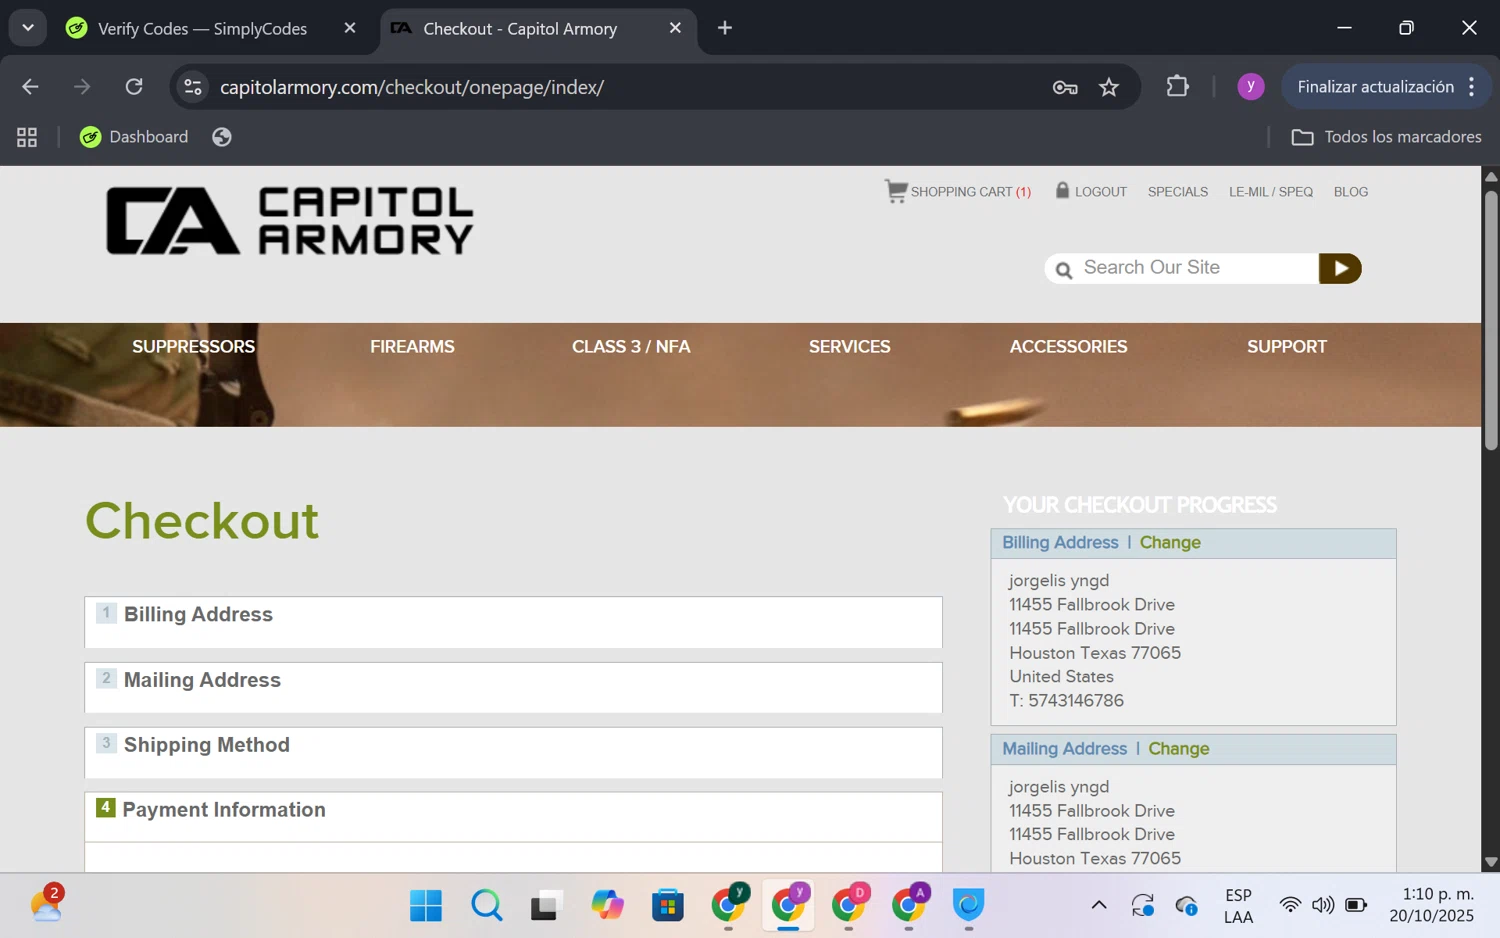1500x938 pixels.
Task: Open a new browser tab
Action: pos(725,28)
